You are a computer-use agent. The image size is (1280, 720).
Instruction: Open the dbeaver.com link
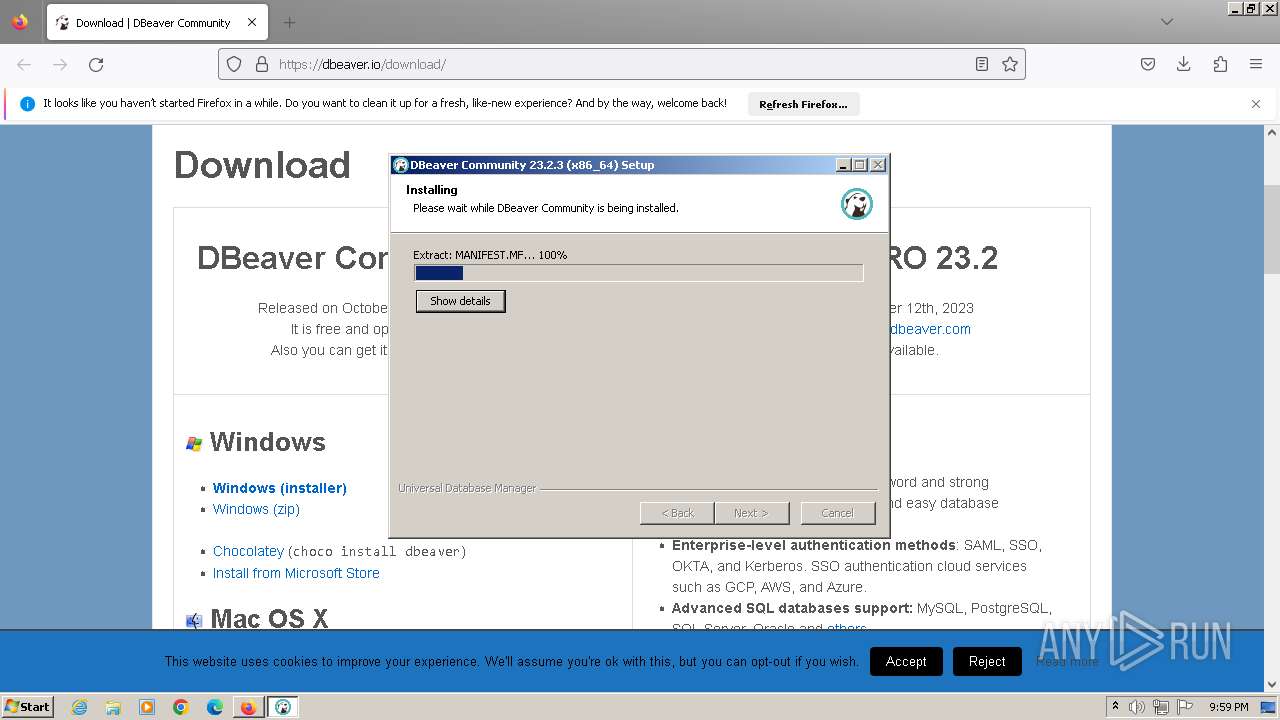coord(929,329)
